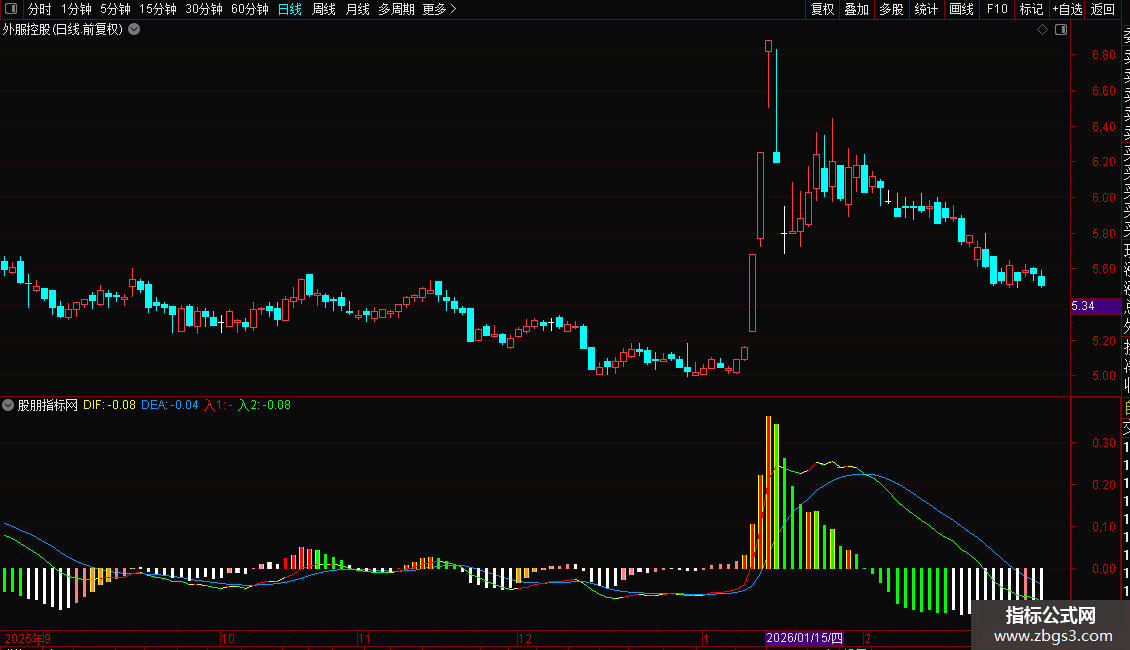The height and width of the screenshot is (650, 1130).
Task: Click the 2025年9 label on time axis
Action: pos(27,638)
